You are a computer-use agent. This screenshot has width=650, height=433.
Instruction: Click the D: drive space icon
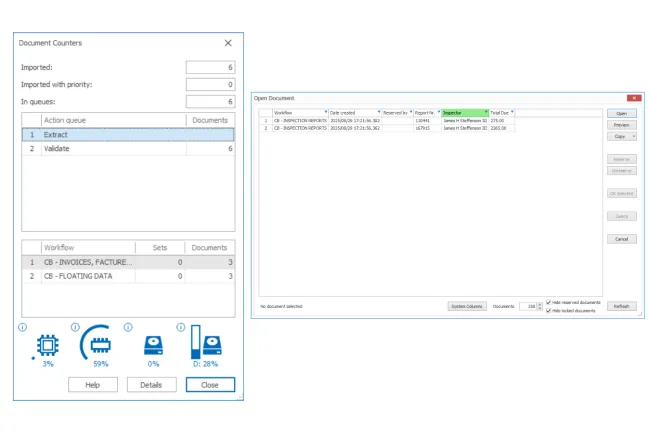click(212, 345)
